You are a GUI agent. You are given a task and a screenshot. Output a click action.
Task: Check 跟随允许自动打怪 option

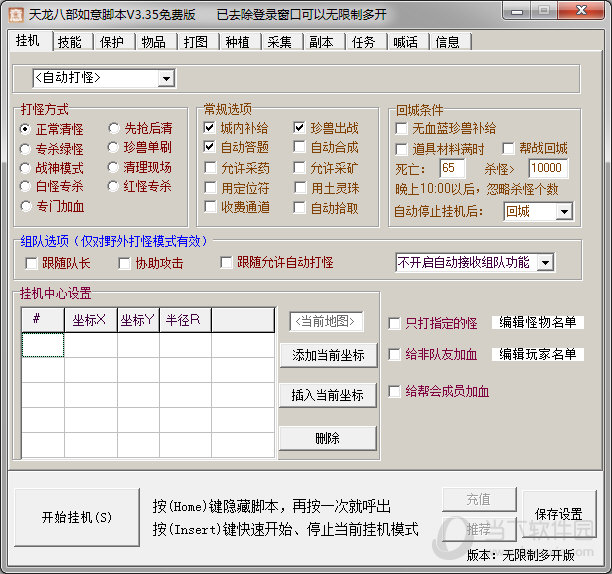click(226, 263)
